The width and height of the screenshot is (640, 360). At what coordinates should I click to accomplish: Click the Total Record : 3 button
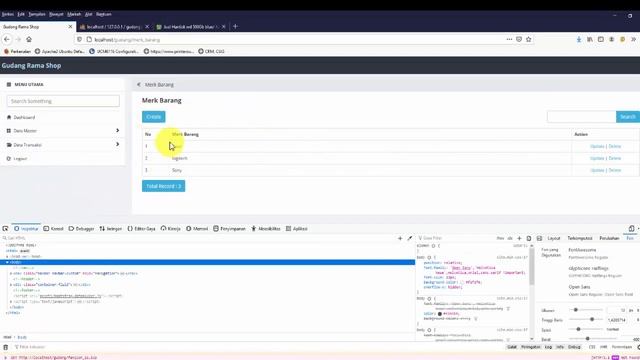(x=163, y=186)
